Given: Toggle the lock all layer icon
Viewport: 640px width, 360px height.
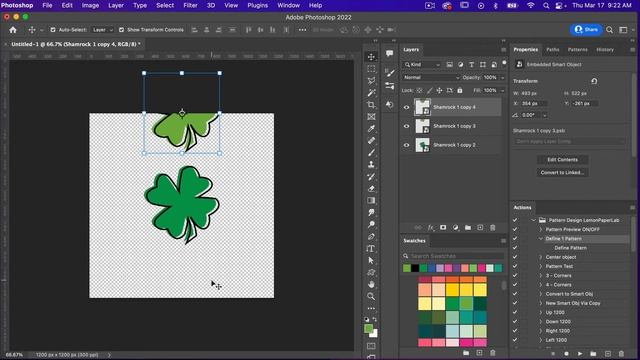Looking at the screenshot, I should click(460, 90).
